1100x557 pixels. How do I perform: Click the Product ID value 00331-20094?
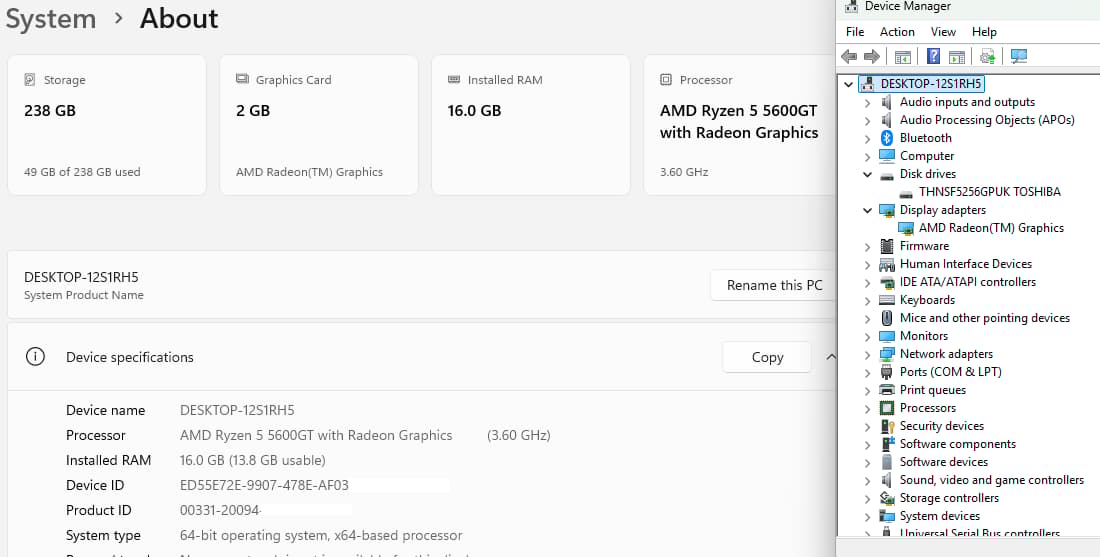point(220,511)
